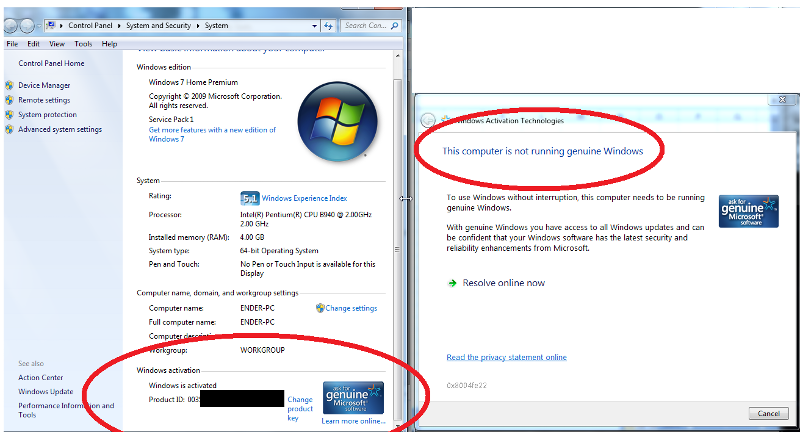Open Device Manager from sidebar
The height and width of the screenshot is (432, 800).
(44, 85)
